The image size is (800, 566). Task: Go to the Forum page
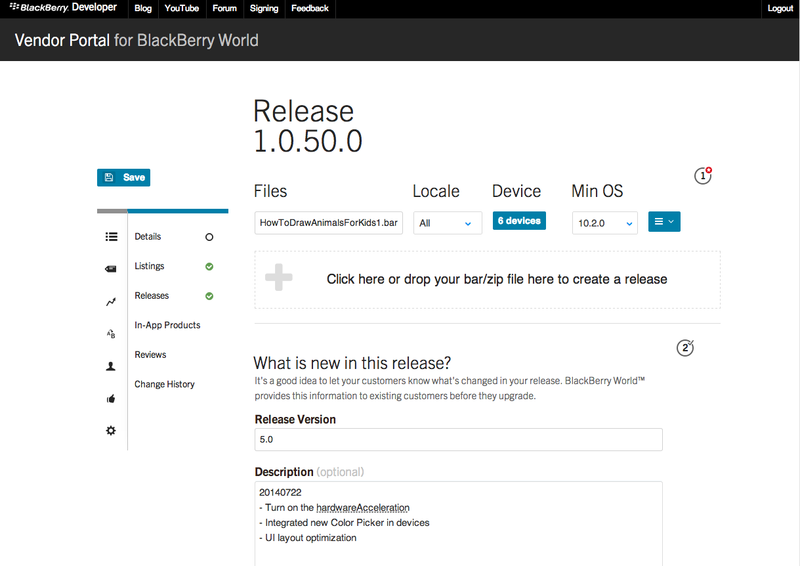pyautogui.click(x=224, y=8)
